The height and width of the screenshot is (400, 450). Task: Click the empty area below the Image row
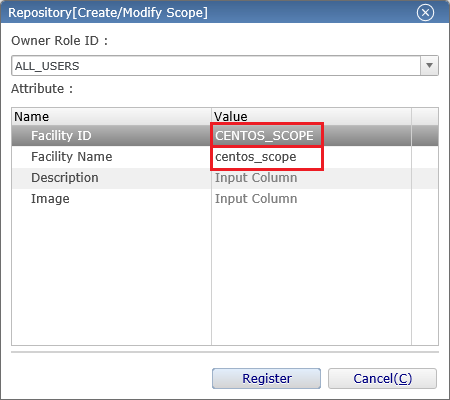point(211,277)
